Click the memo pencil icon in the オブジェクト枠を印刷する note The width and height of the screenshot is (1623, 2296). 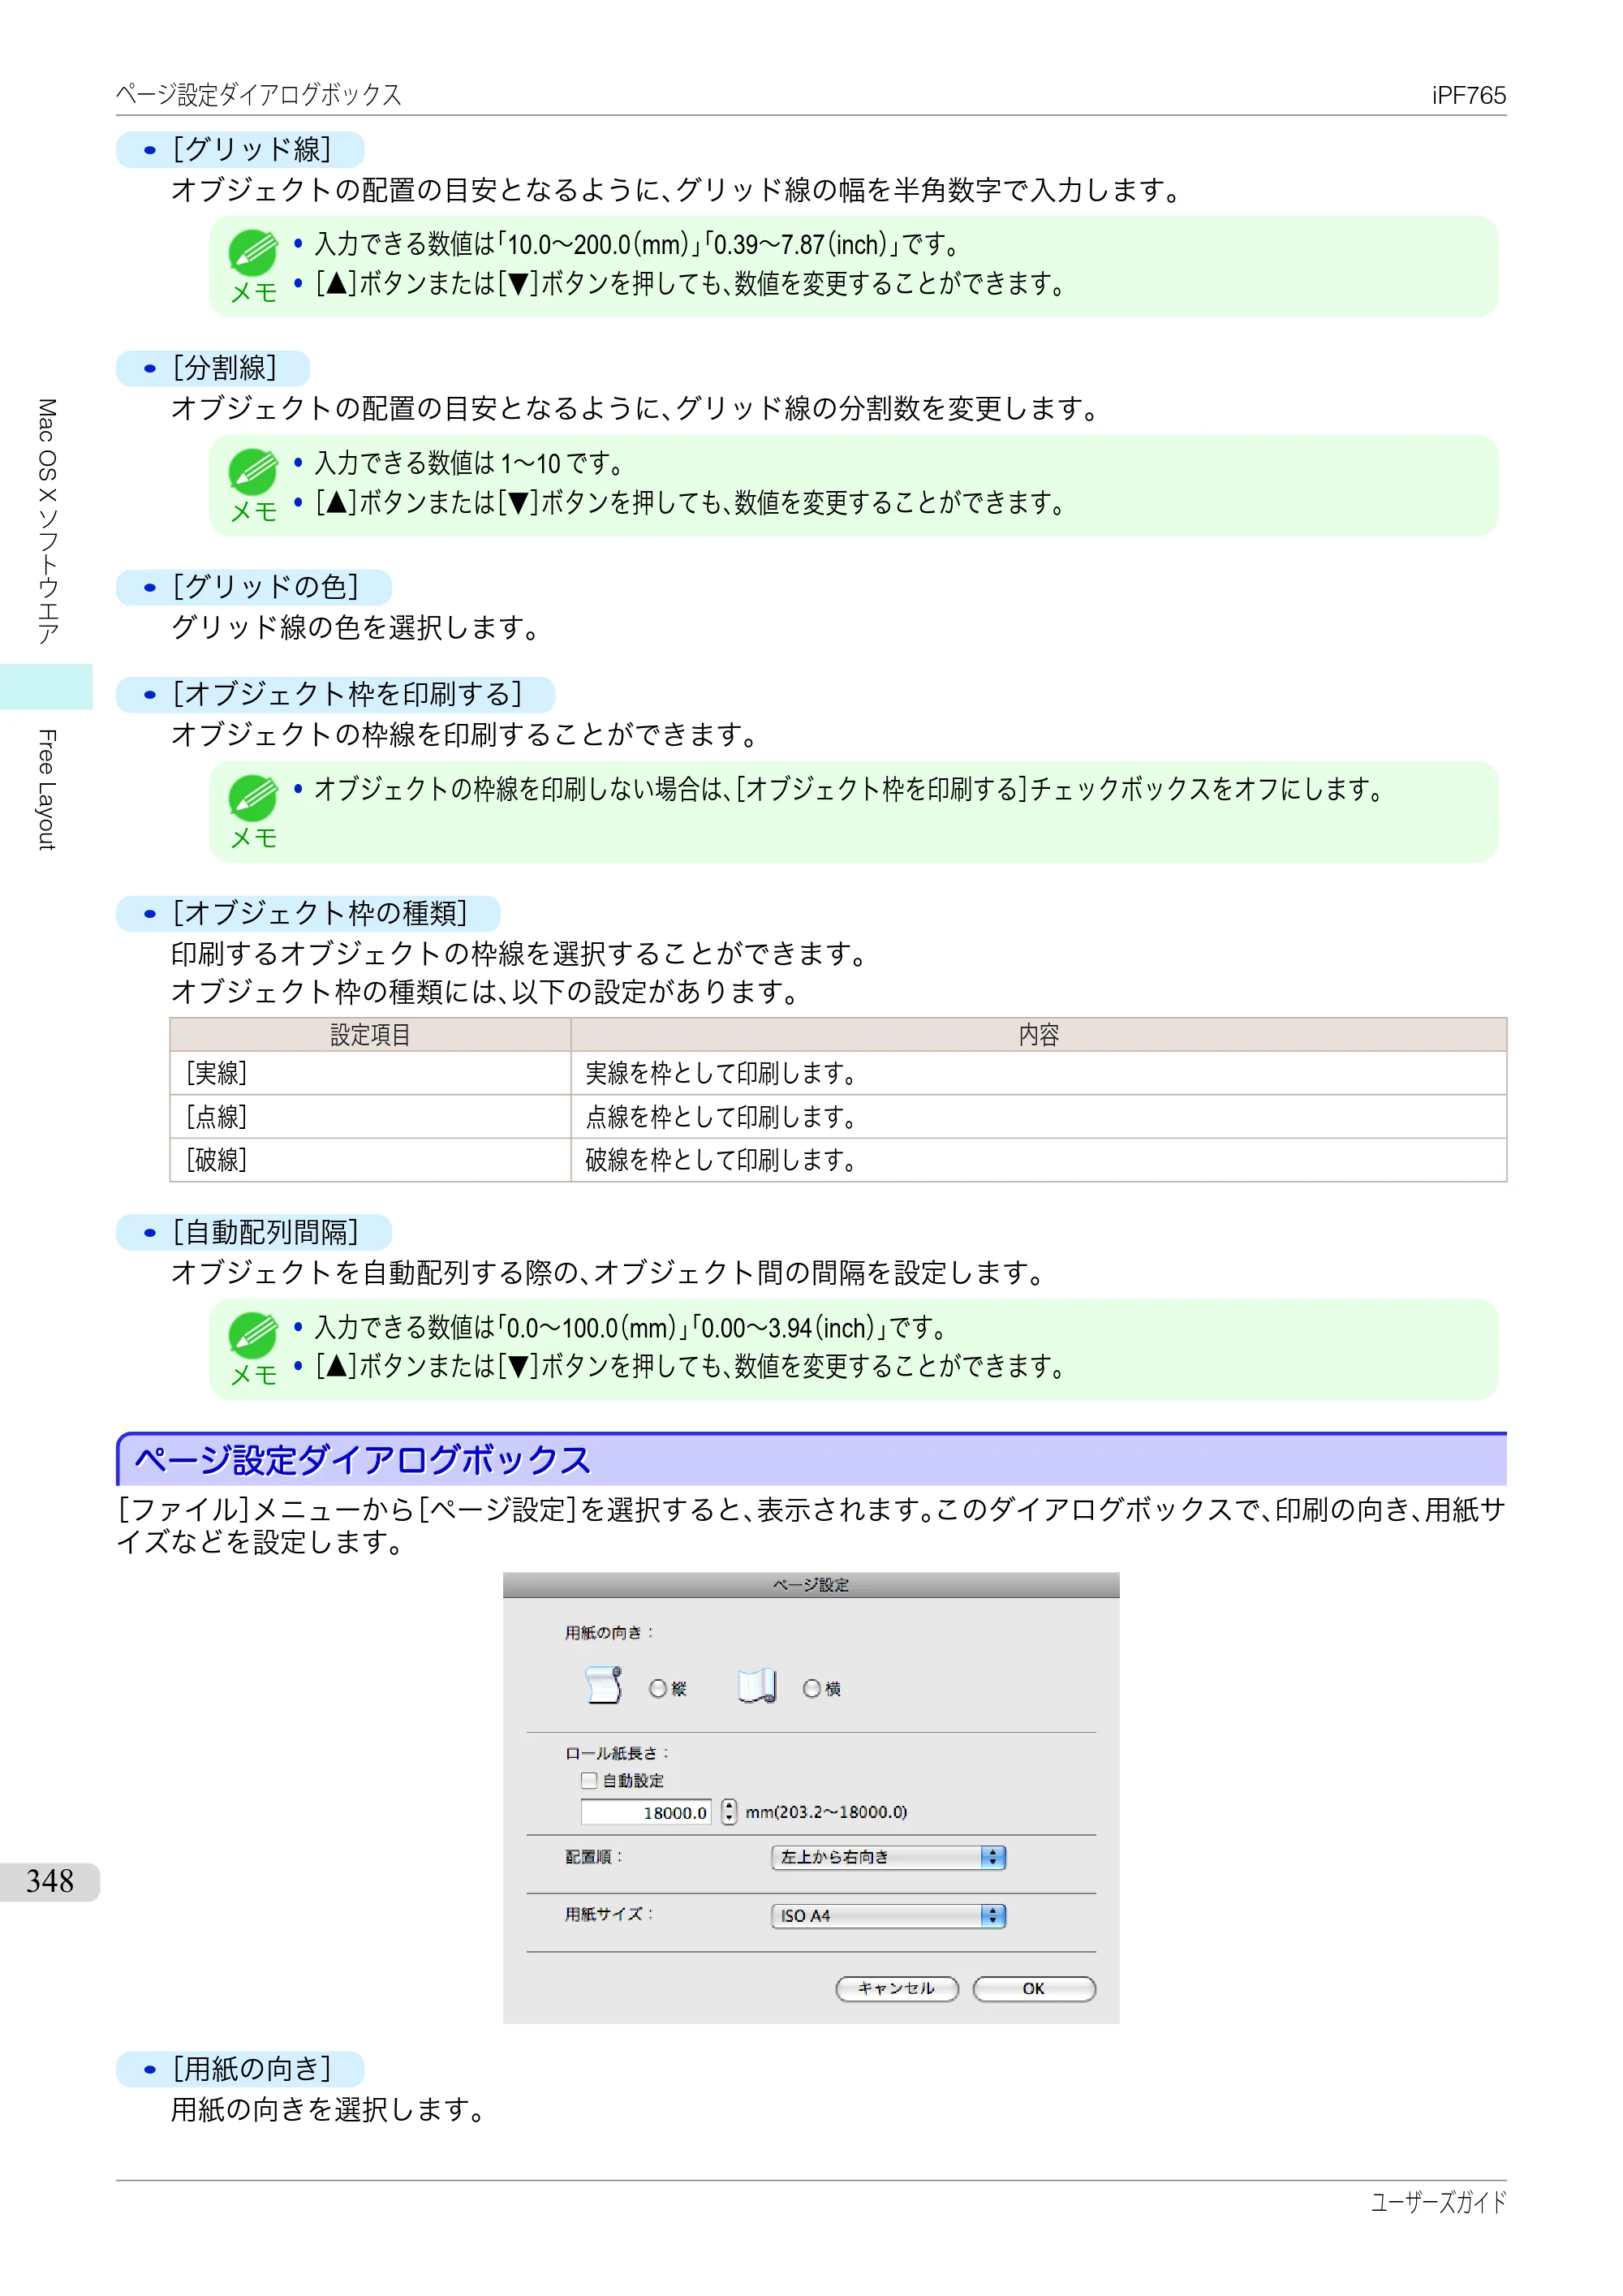[253, 798]
